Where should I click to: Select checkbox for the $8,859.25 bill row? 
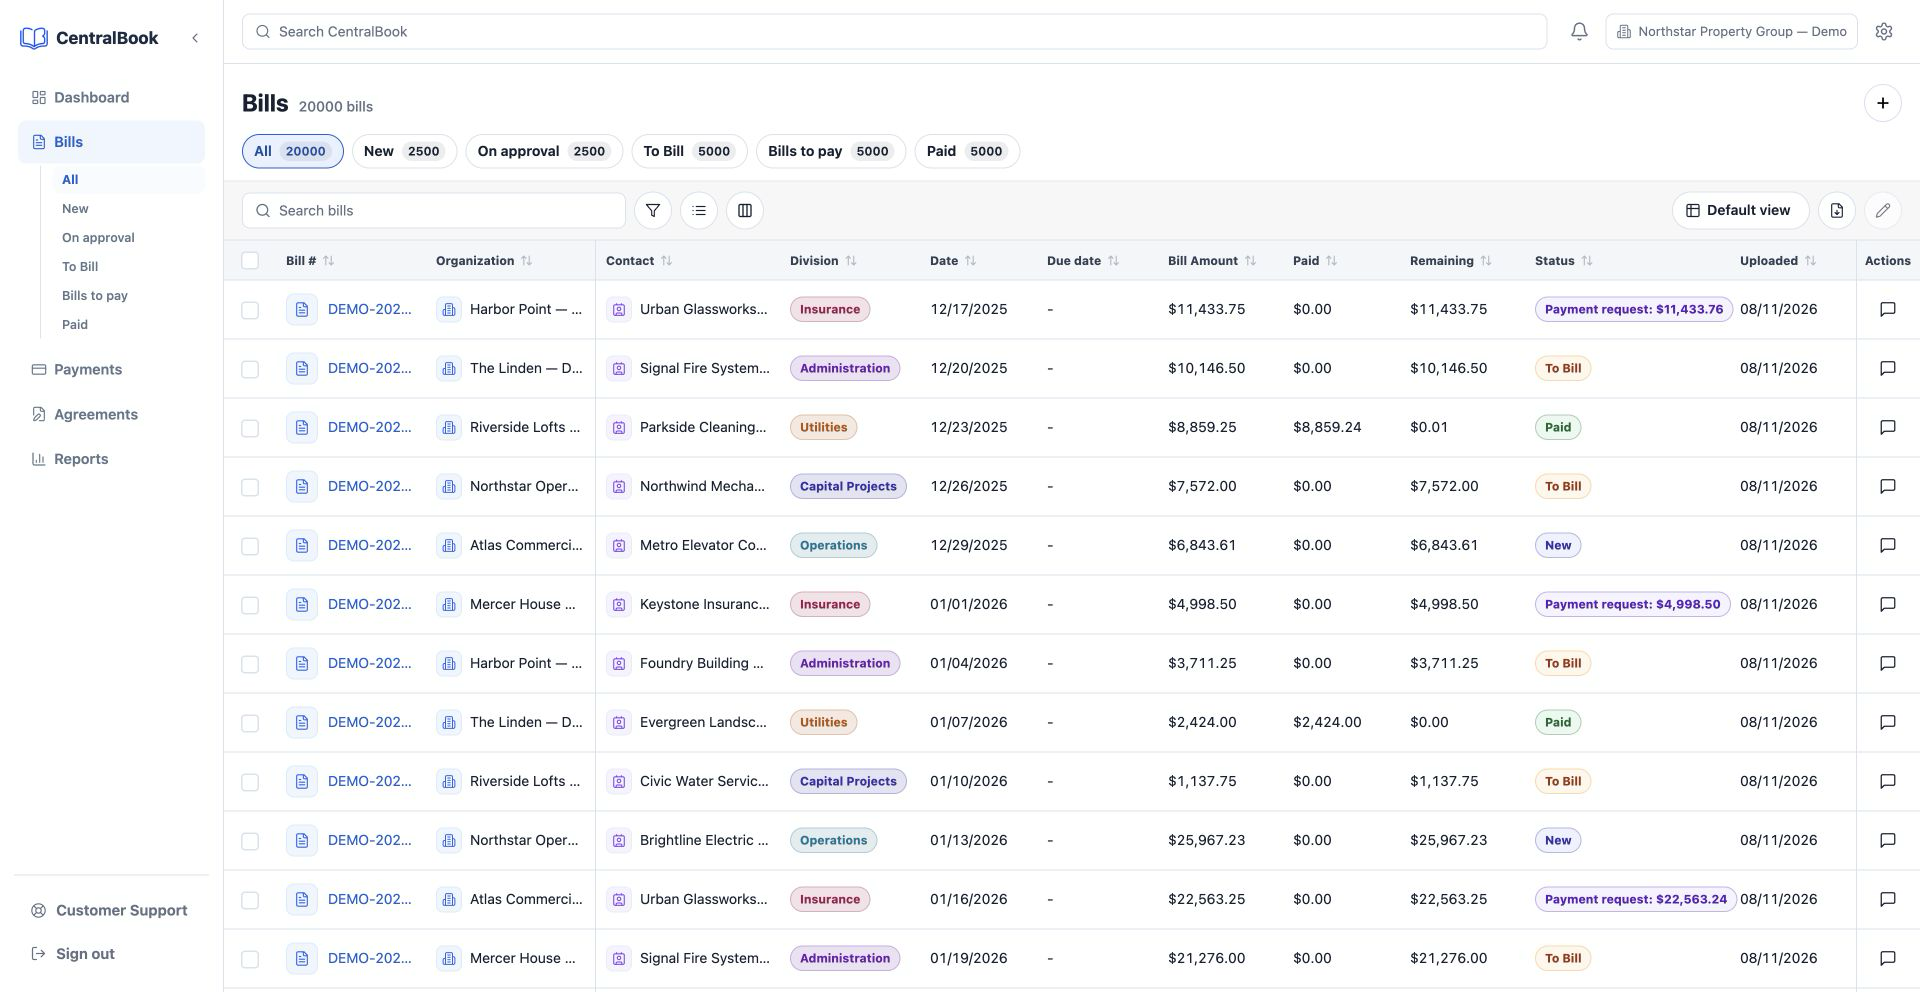(250, 428)
